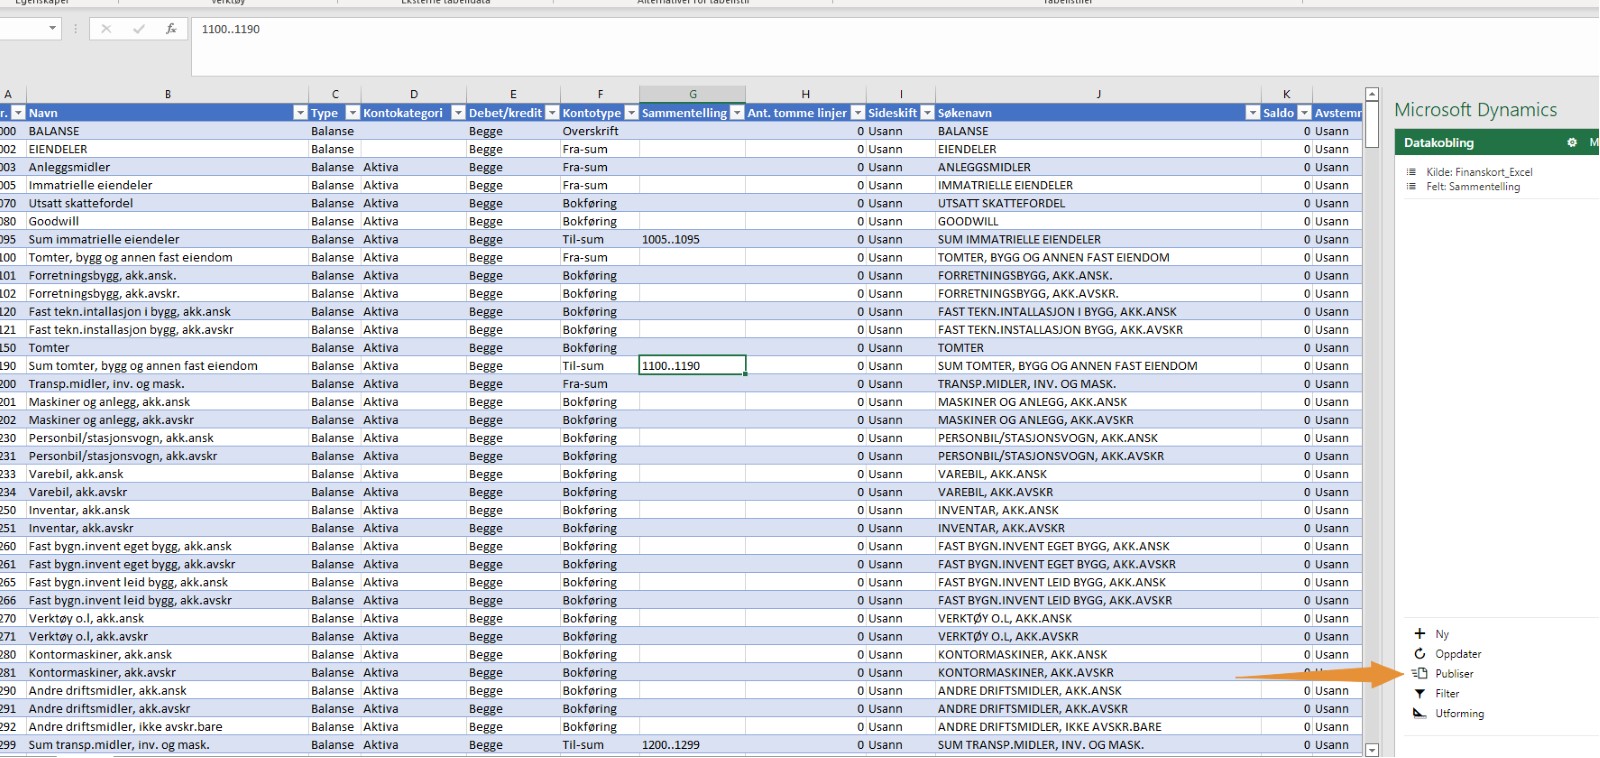Open the Navn column filter dropdown

coord(299,113)
